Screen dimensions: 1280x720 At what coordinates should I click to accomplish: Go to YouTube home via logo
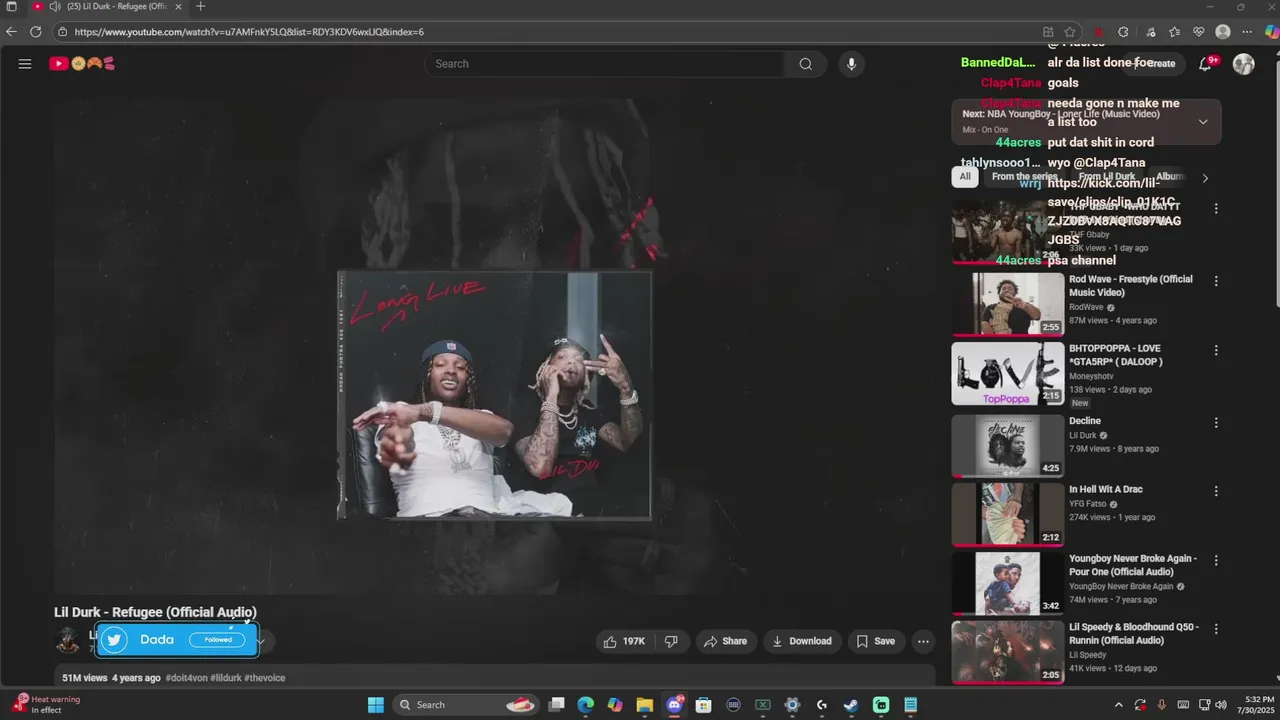click(82, 64)
